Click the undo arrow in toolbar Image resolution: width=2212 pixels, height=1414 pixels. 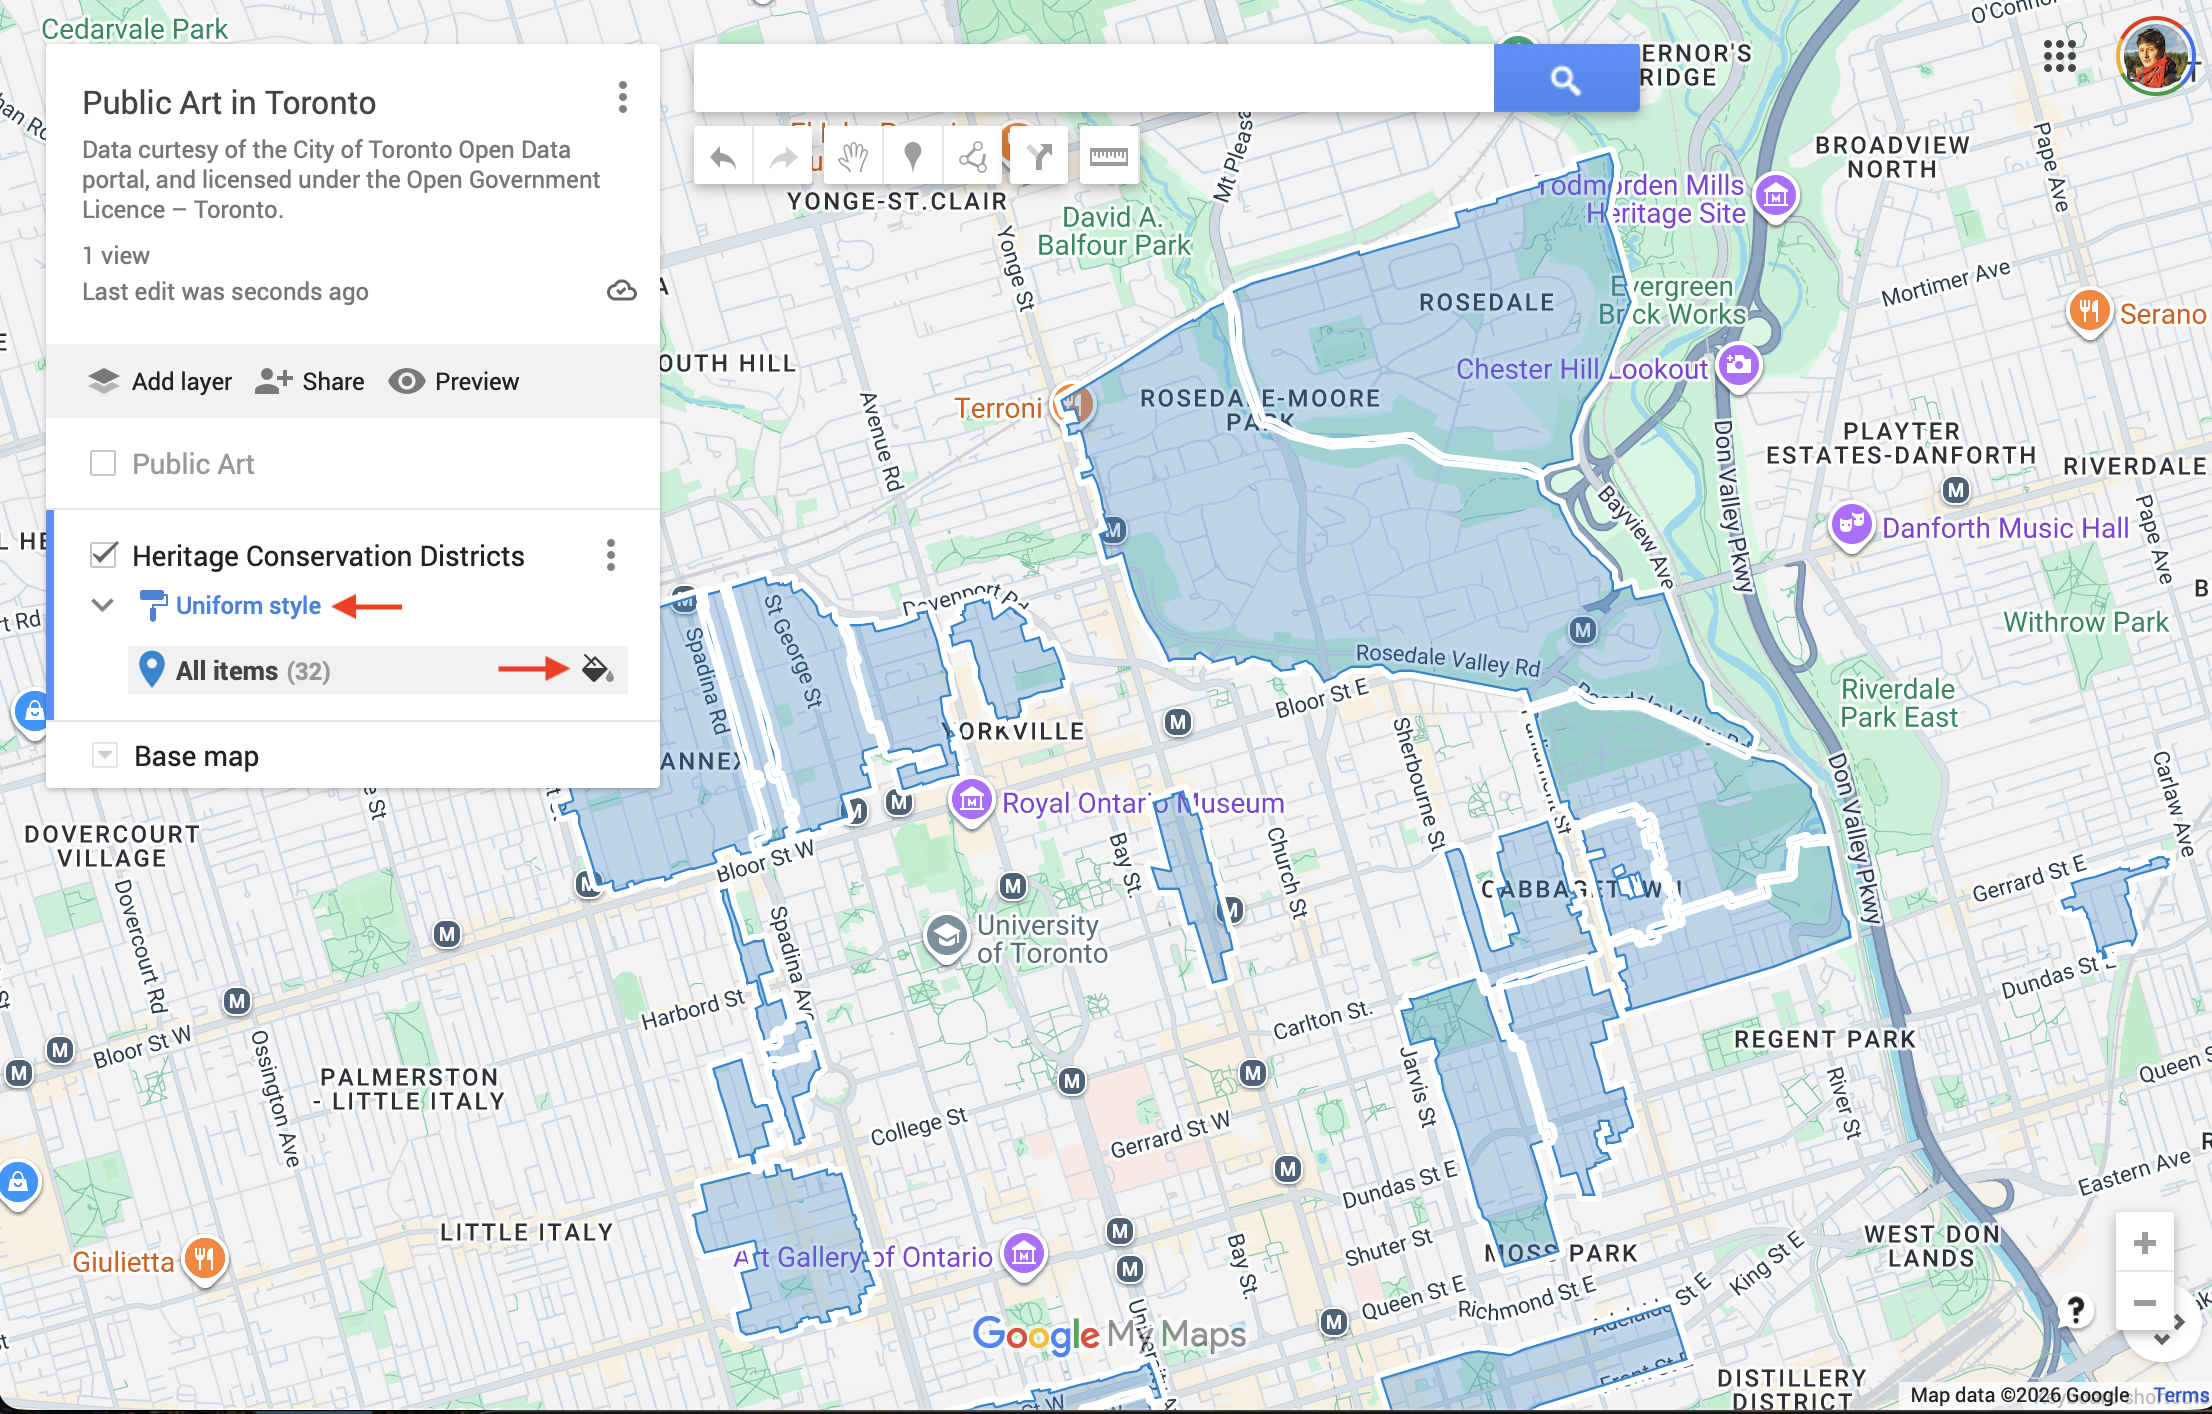click(722, 157)
